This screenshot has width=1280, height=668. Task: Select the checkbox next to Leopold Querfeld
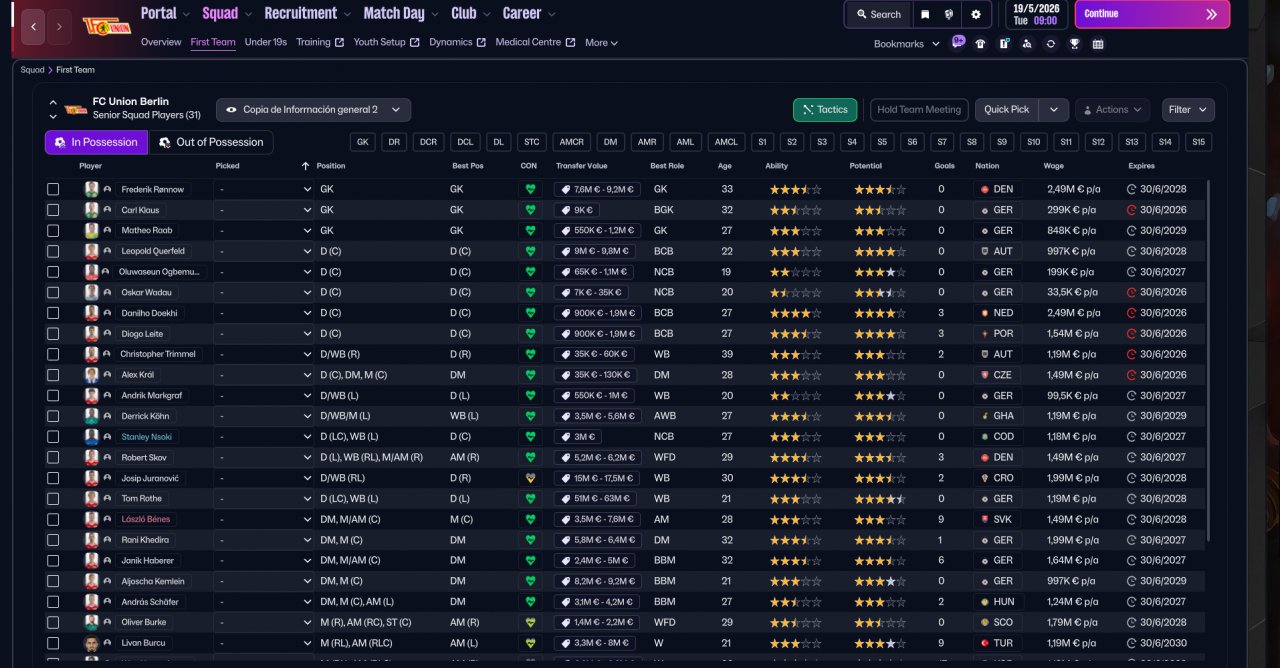tap(53, 251)
